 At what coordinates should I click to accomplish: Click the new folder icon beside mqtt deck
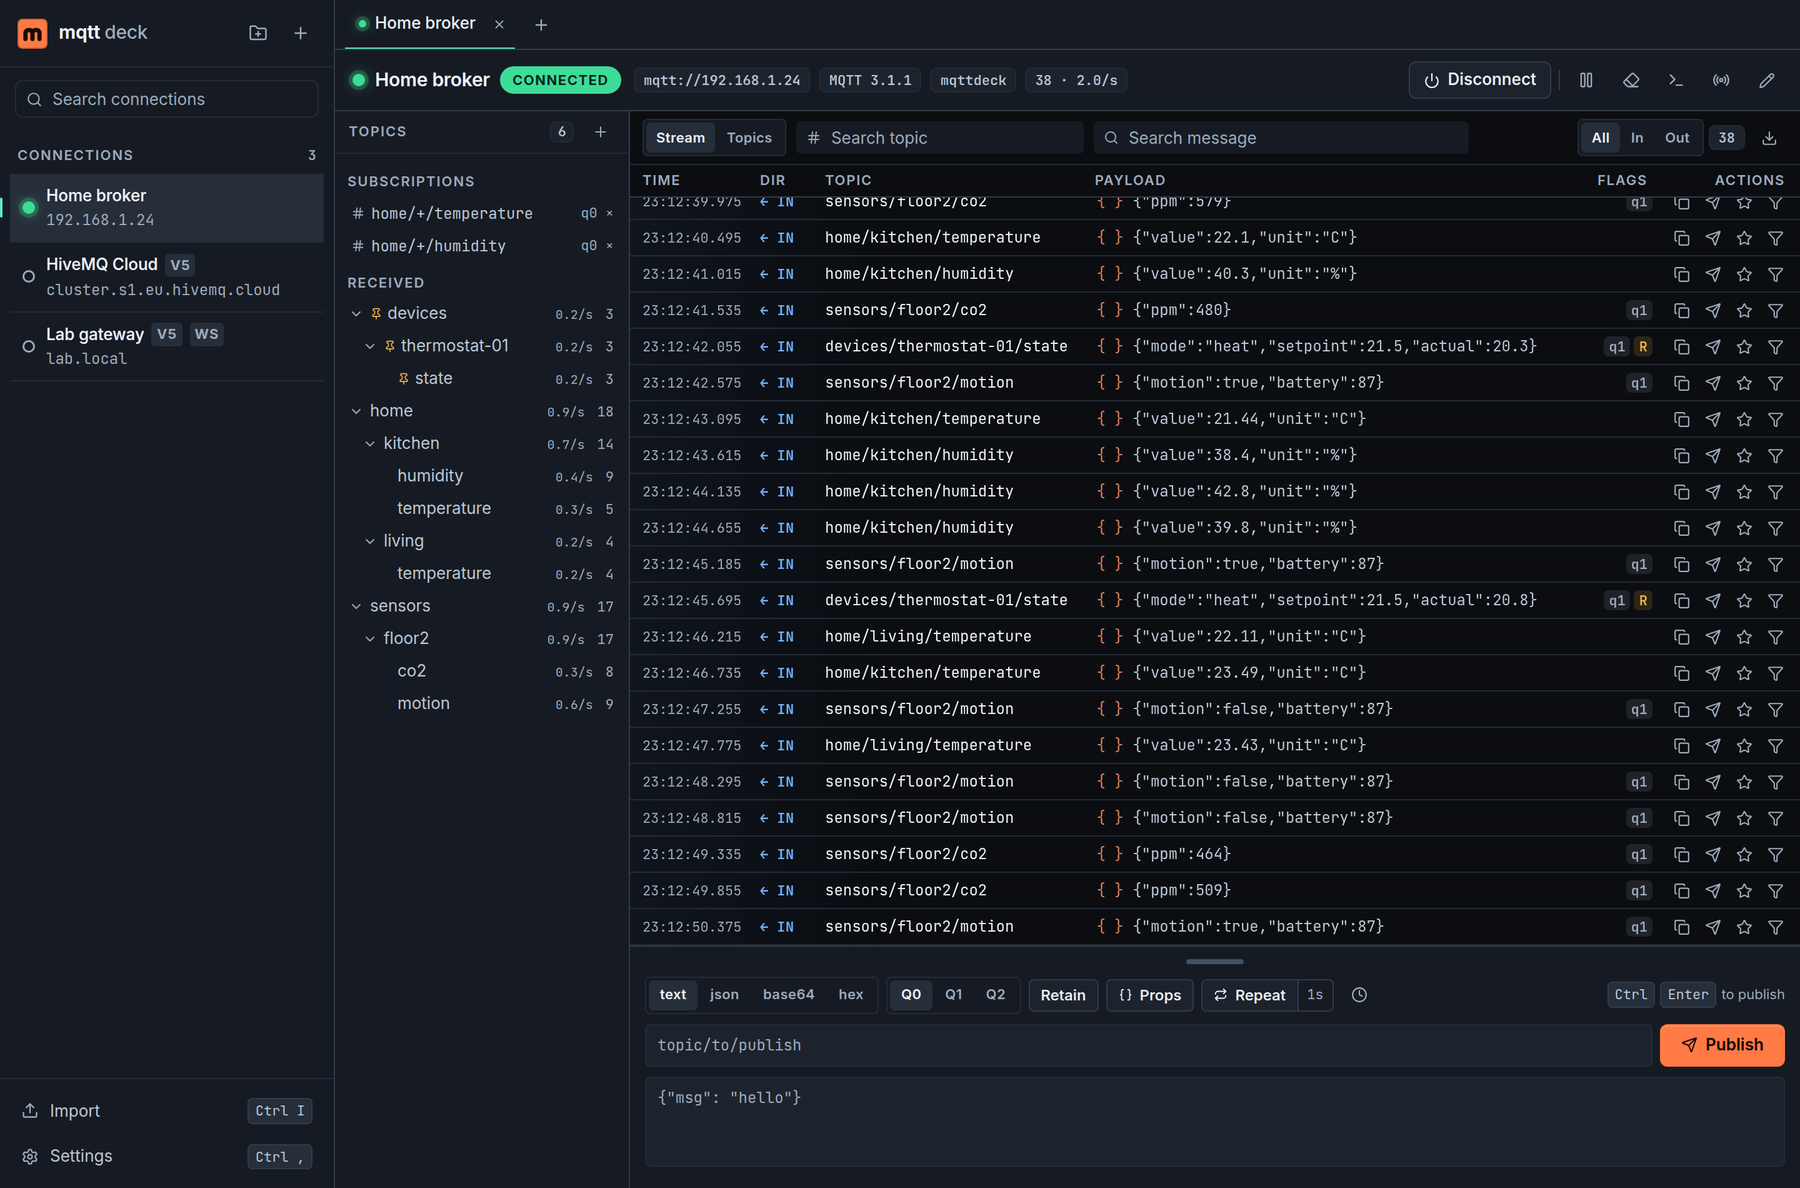(x=258, y=33)
